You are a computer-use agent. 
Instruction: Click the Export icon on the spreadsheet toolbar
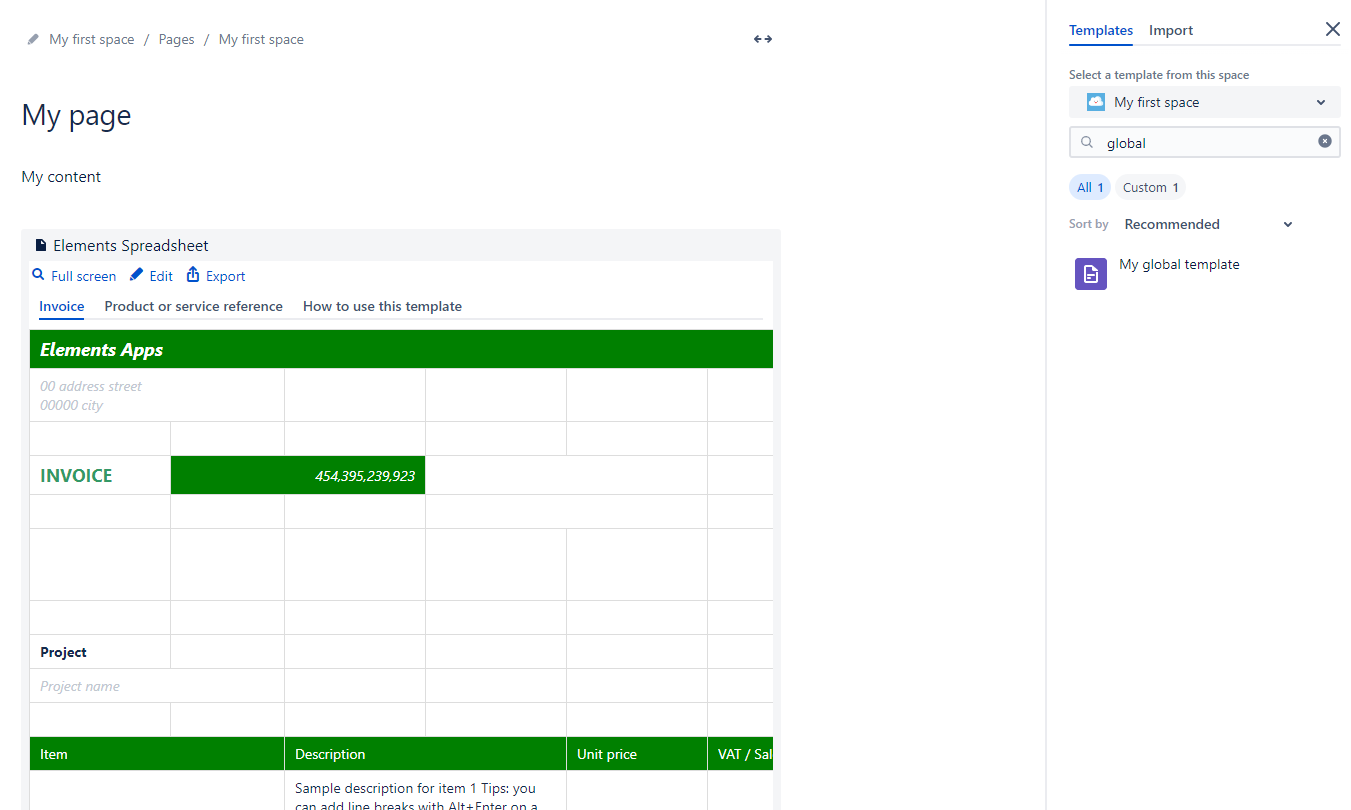point(193,275)
